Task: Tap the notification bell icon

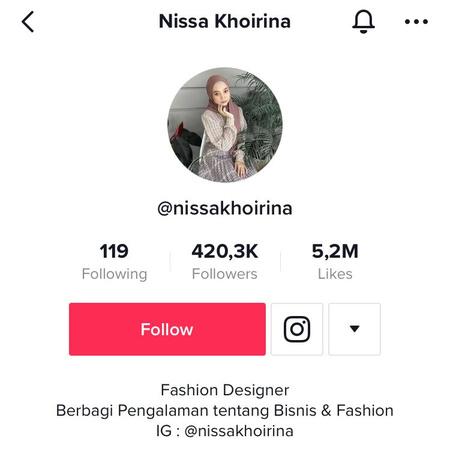Action: pyautogui.click(x=363, y=22)
